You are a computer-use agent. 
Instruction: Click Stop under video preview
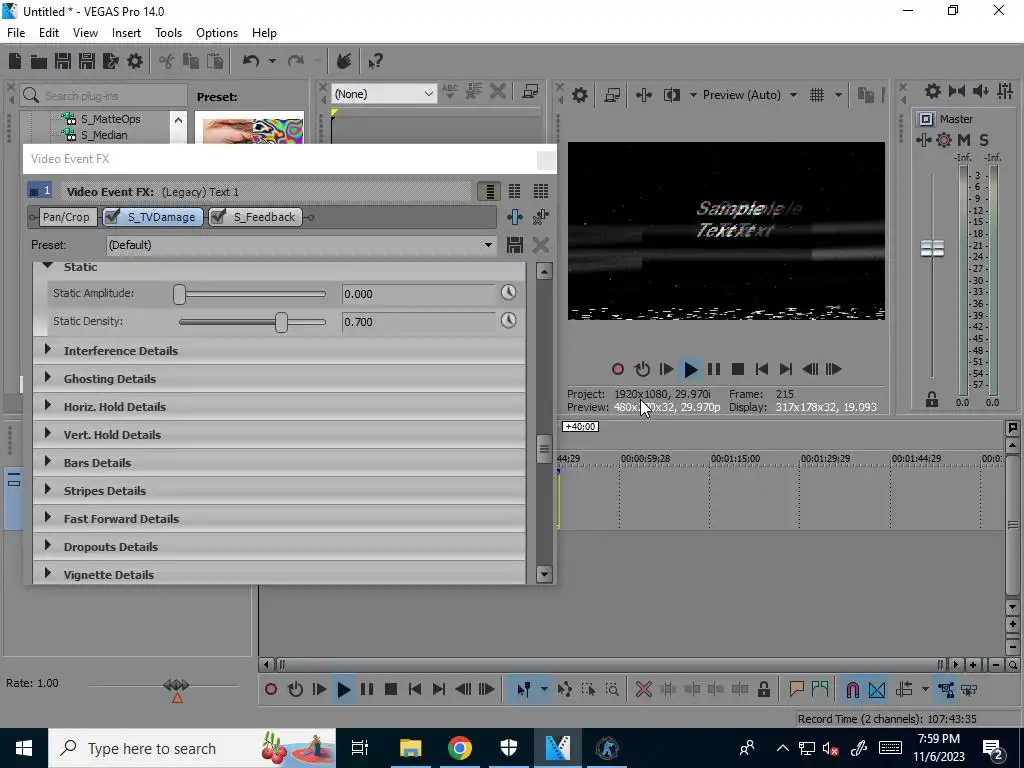coord(738,370)
